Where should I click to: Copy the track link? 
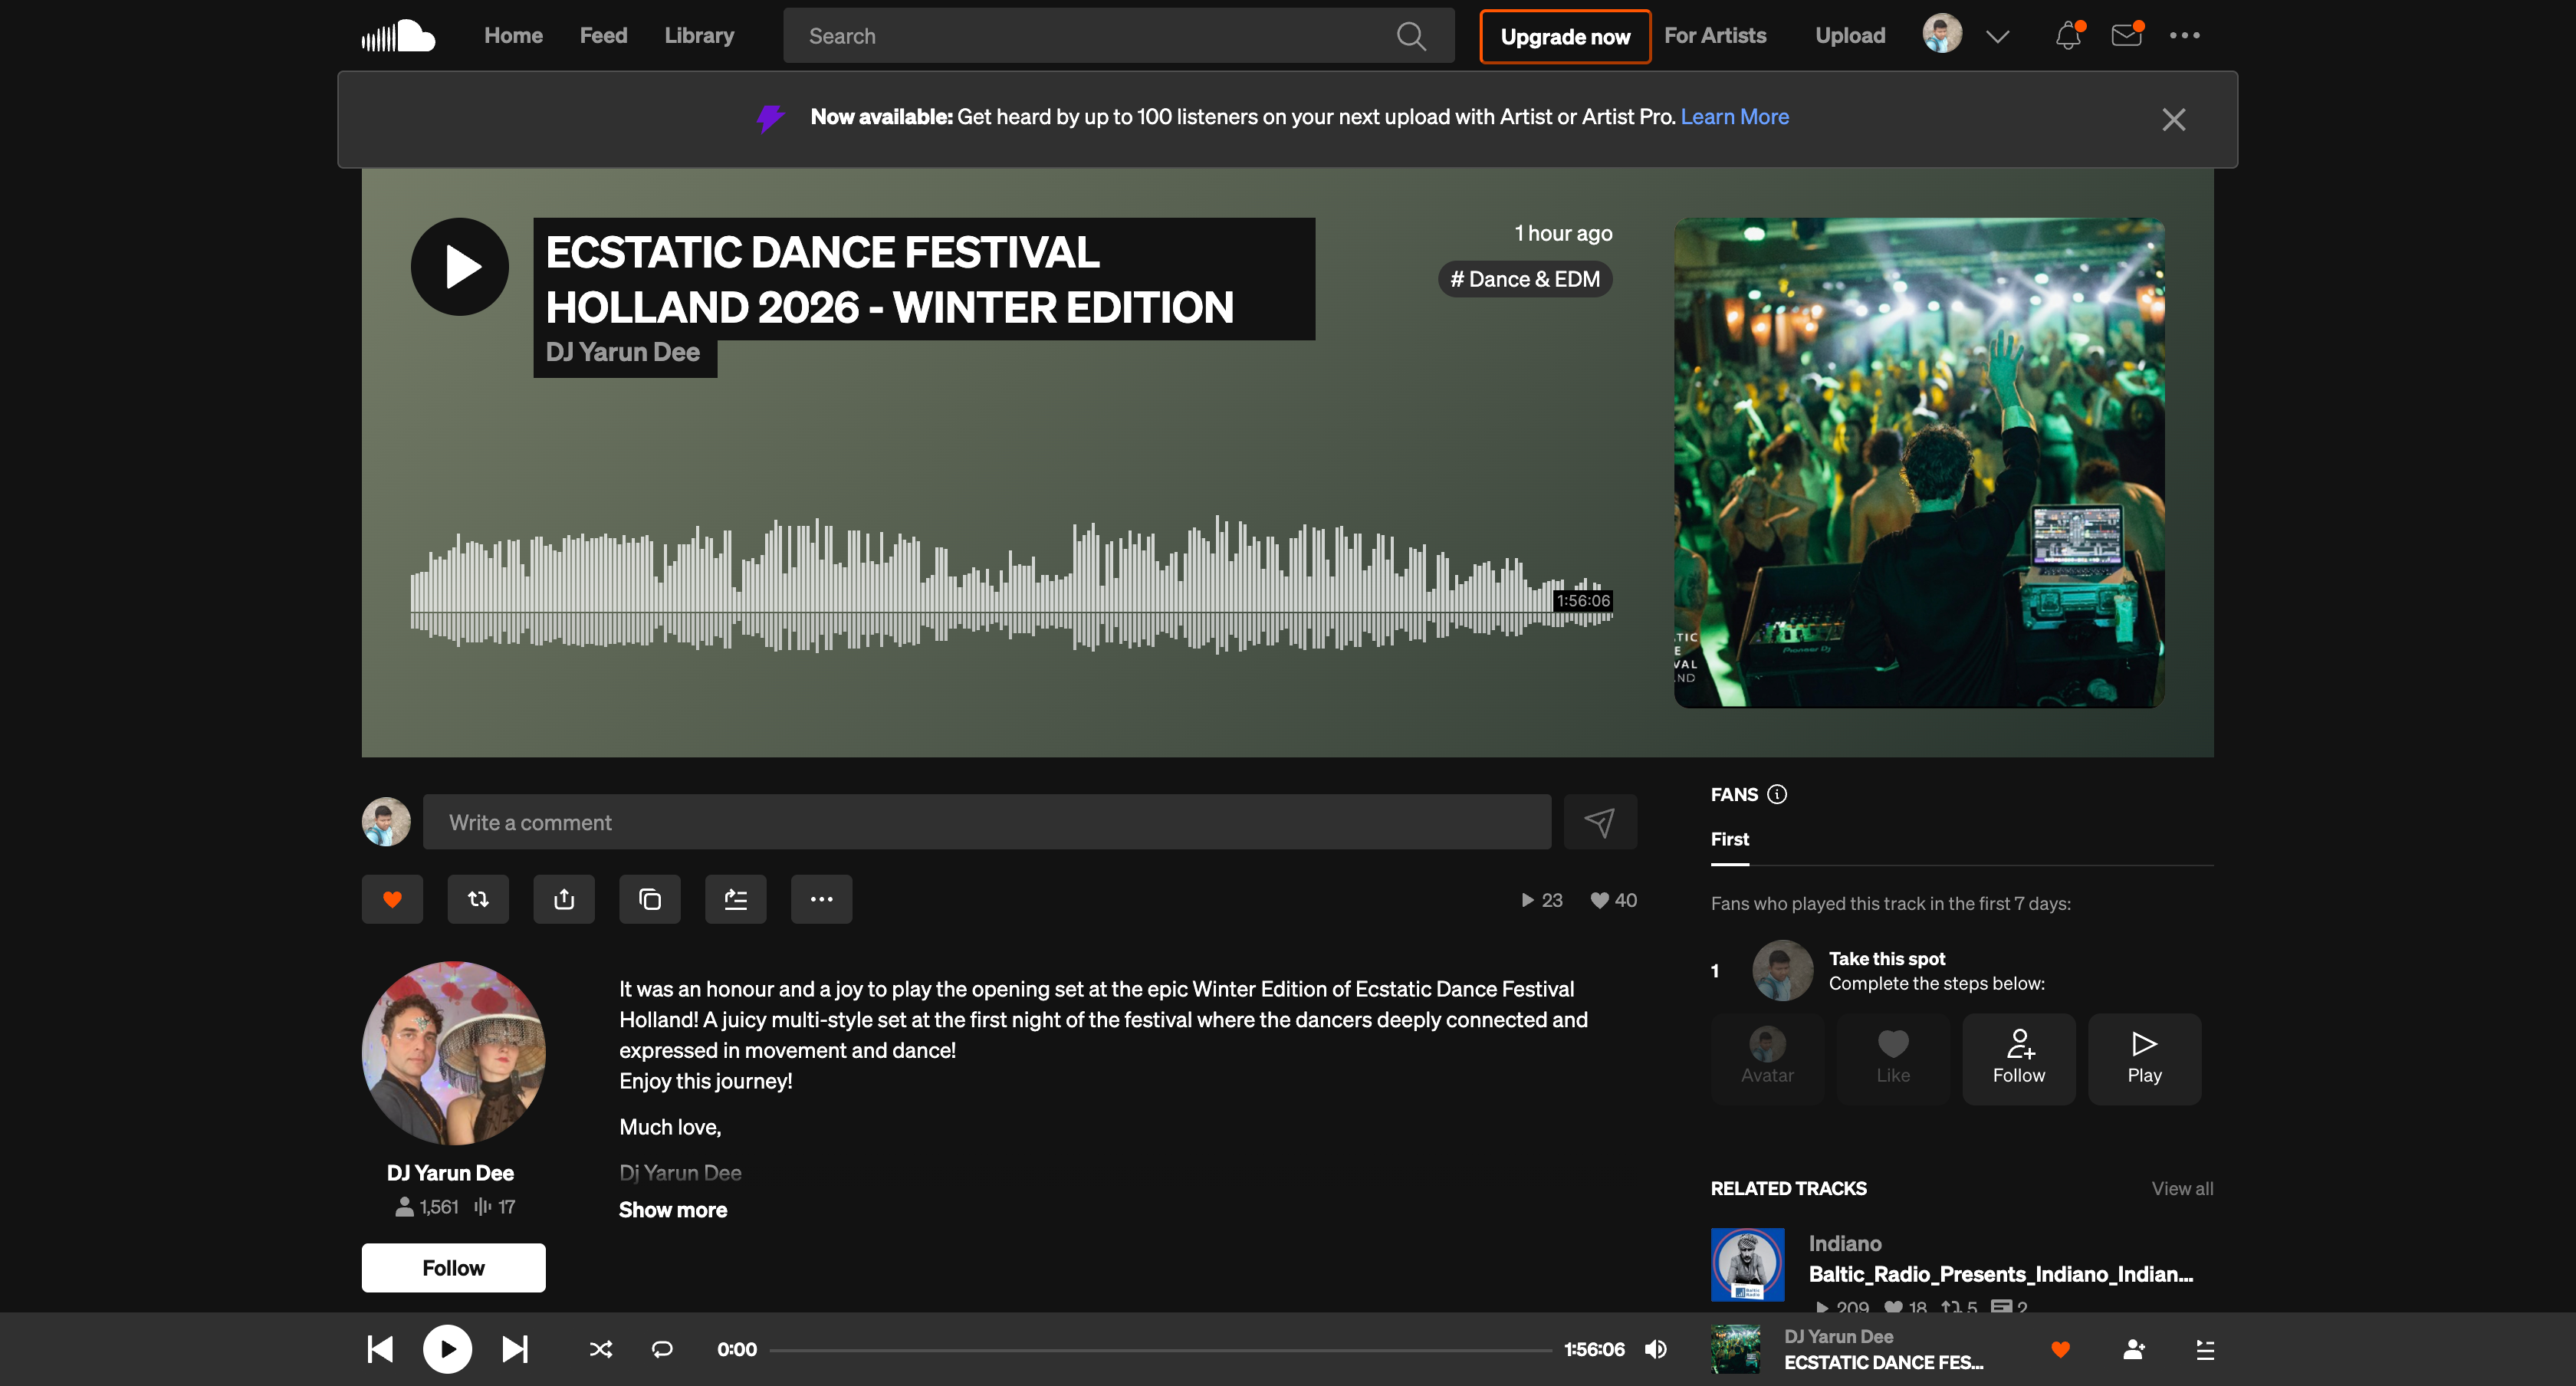tap(650, 899)
